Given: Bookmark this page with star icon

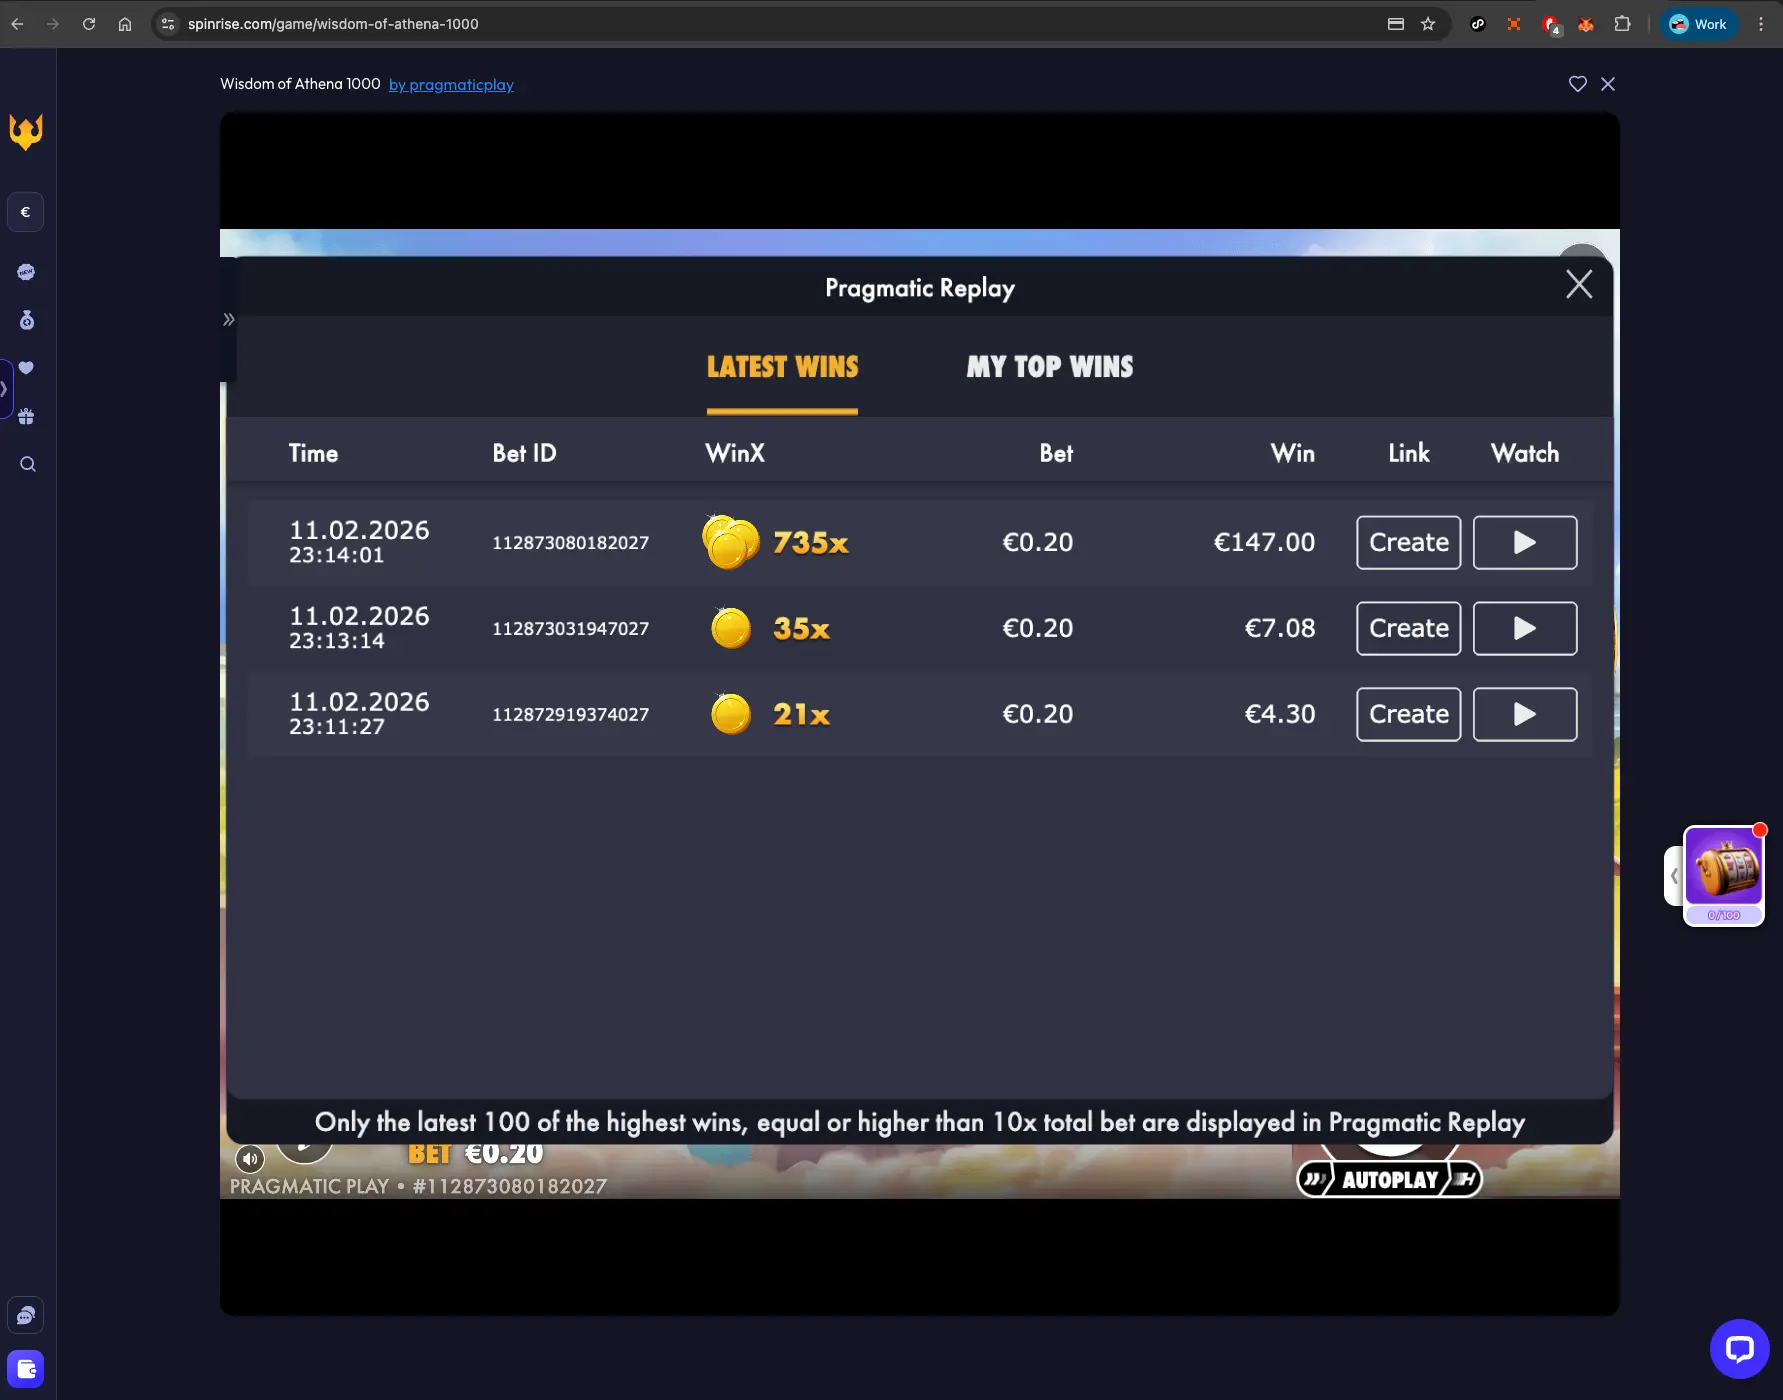Looking at the screenshot, I should 1428,24.
